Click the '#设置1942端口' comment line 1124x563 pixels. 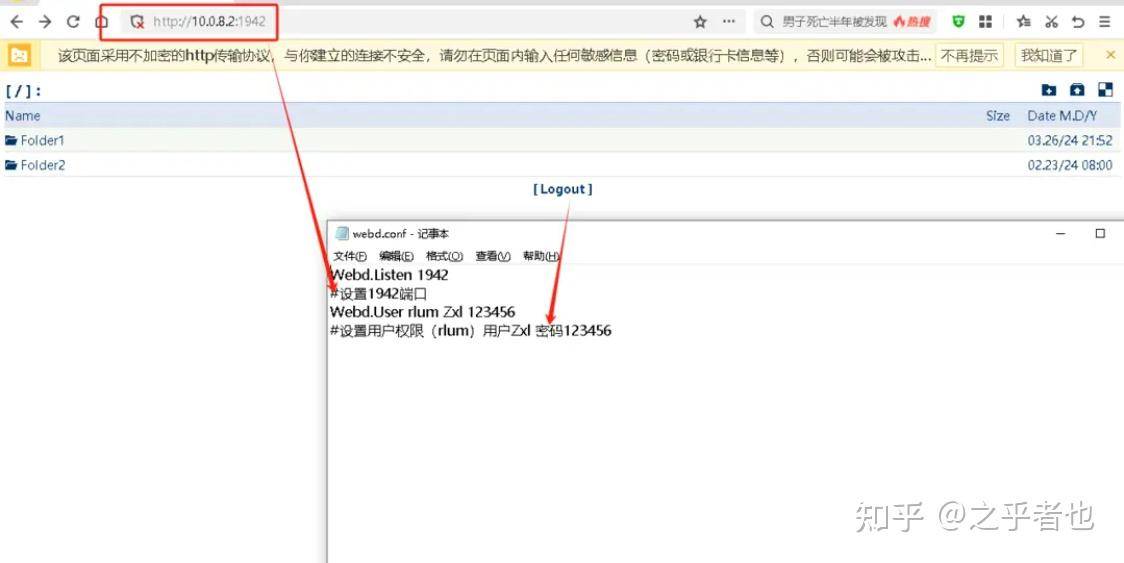coord(378,293)
